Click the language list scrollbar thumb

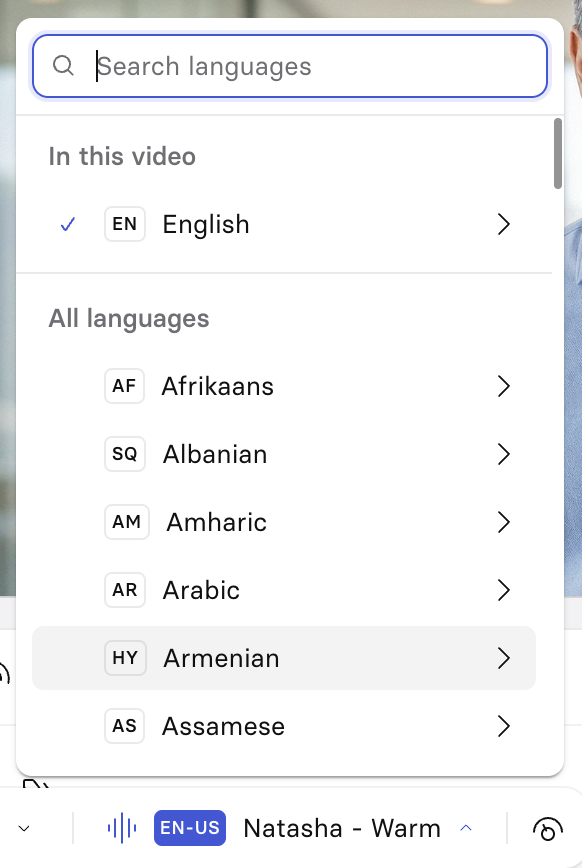tap(558, 153)
